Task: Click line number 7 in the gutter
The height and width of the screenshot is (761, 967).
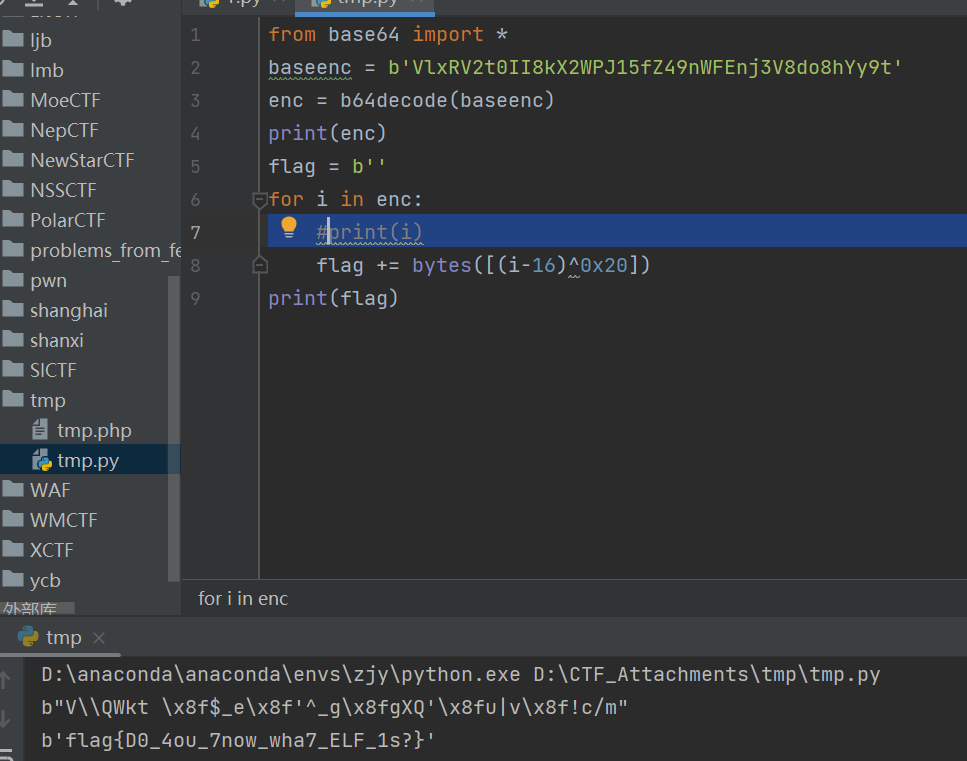Action: 195,232
